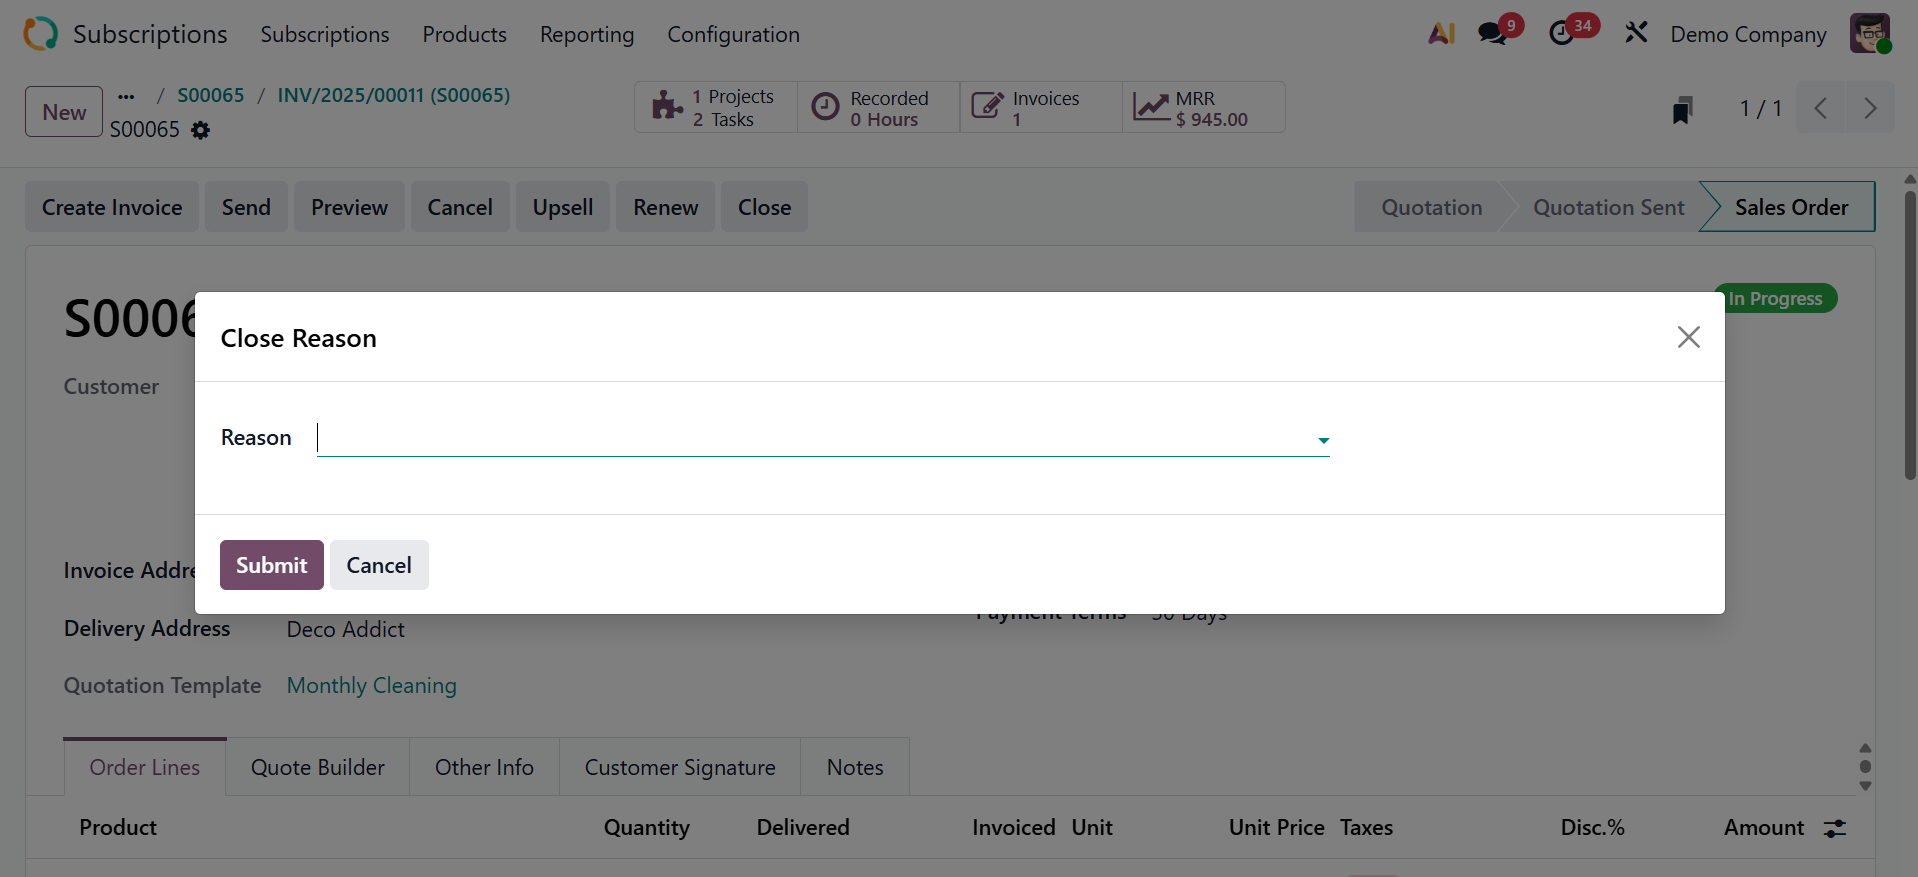Open the Discuss messages icon
Screen dimensions: 1918x877
1493,34
